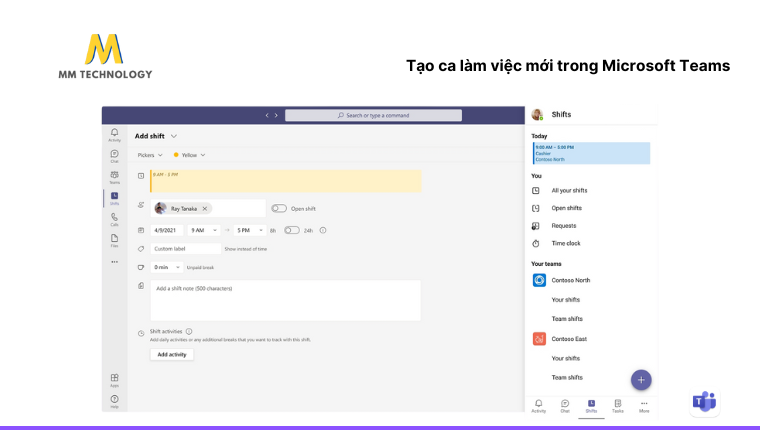Open Chat in the left sidebar
Screen dimensions: 760x430
[x=114, y=156]
